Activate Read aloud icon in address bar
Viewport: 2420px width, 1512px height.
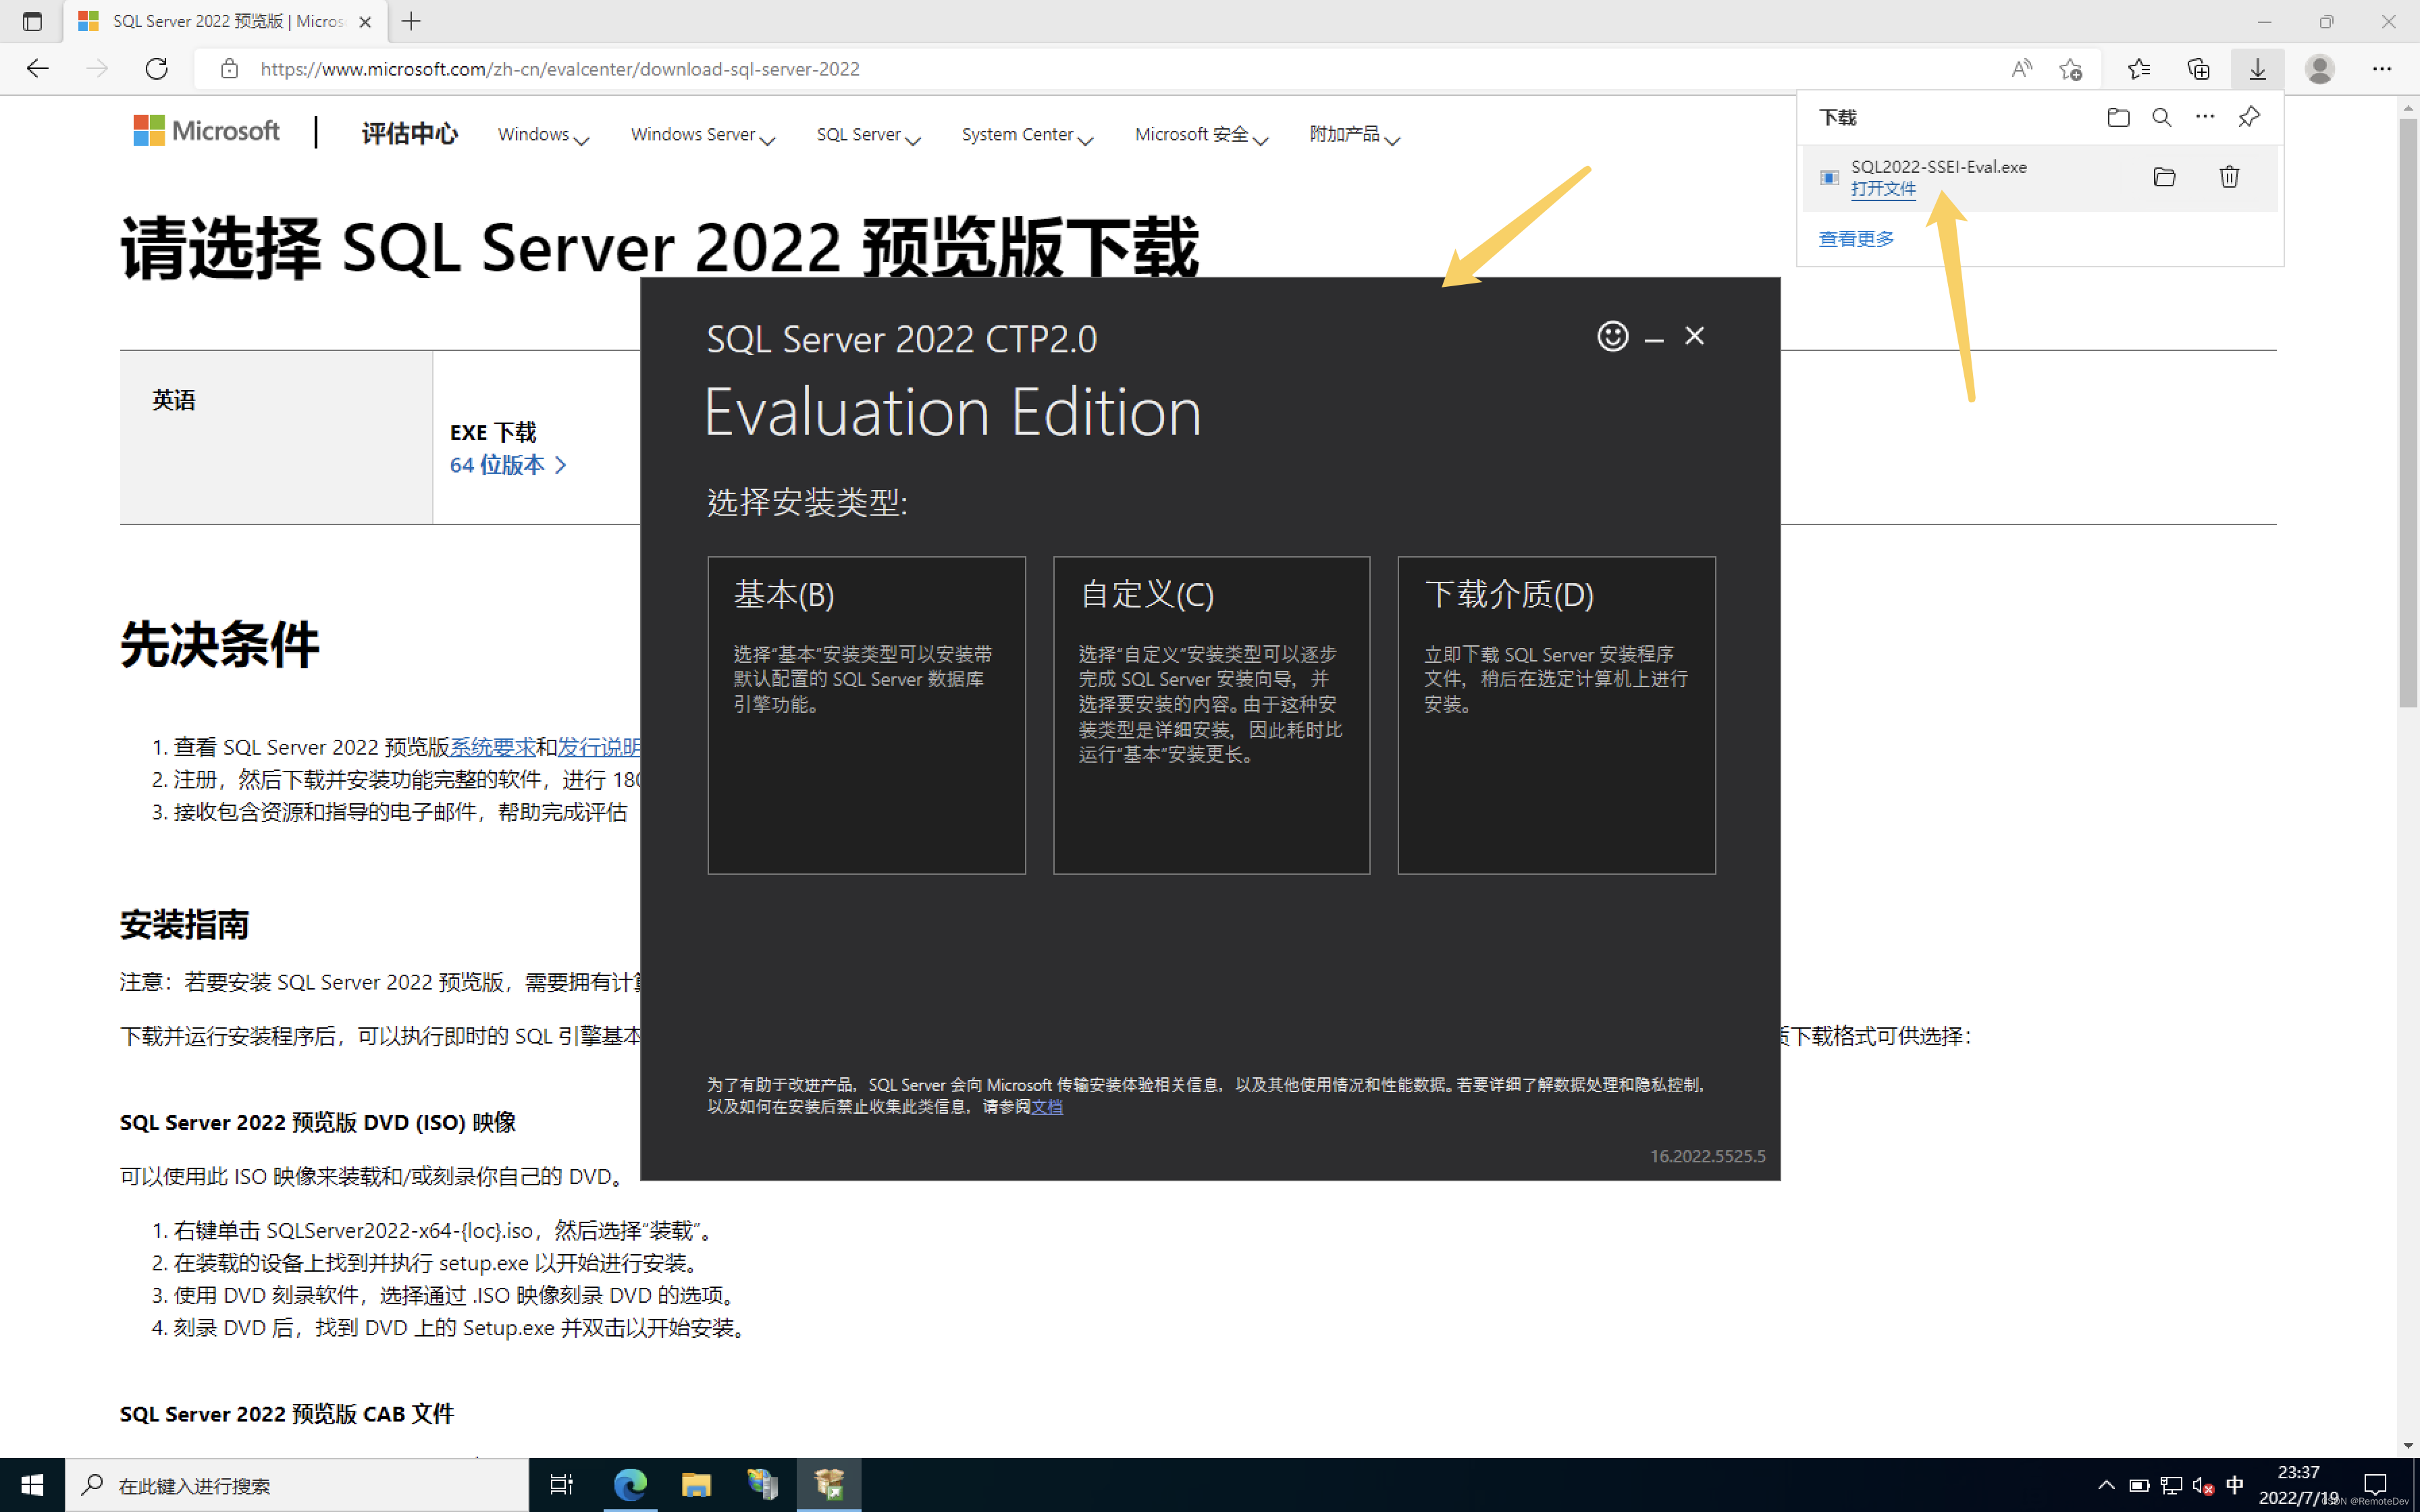(2021, 69)
